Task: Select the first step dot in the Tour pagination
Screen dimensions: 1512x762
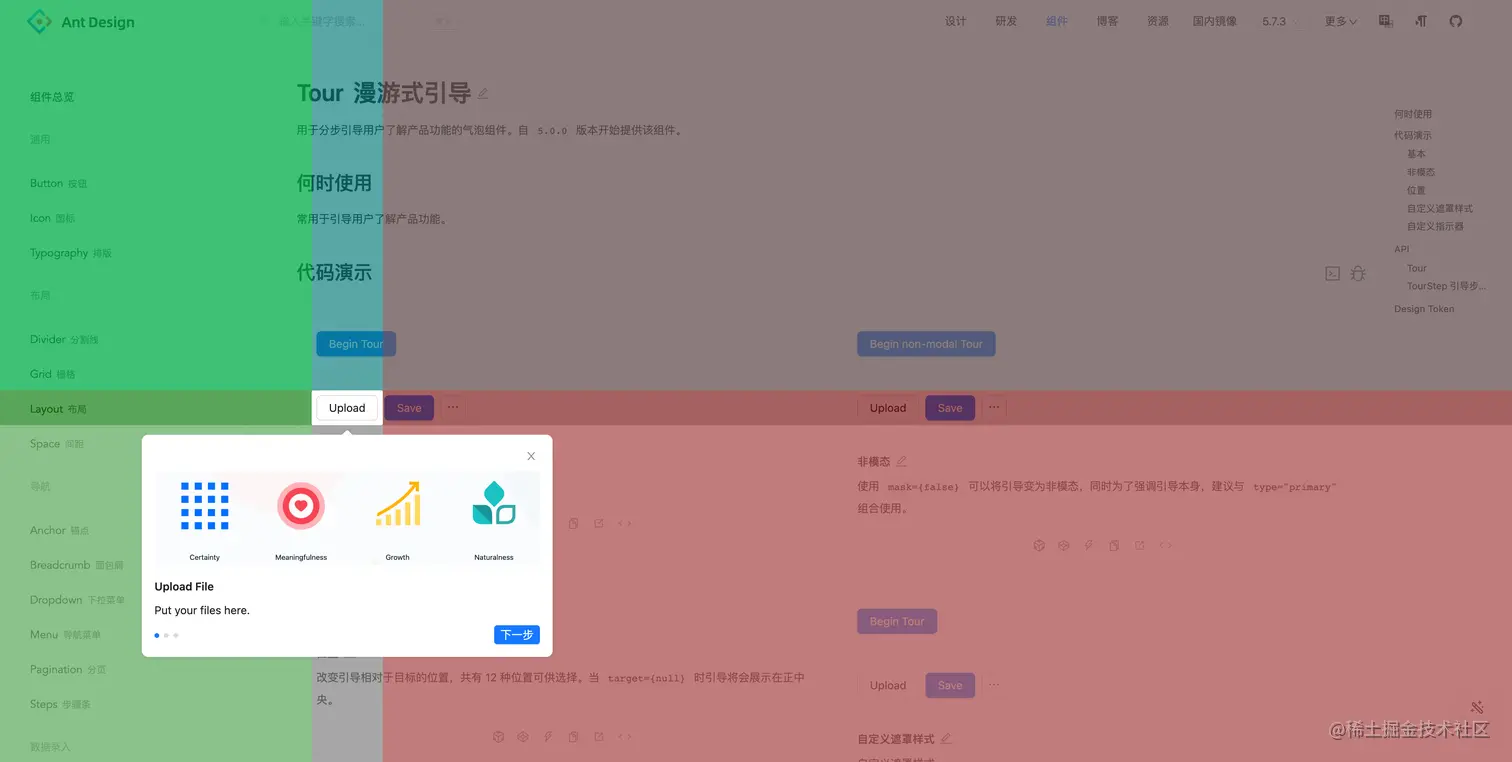Action: [156, 635]
